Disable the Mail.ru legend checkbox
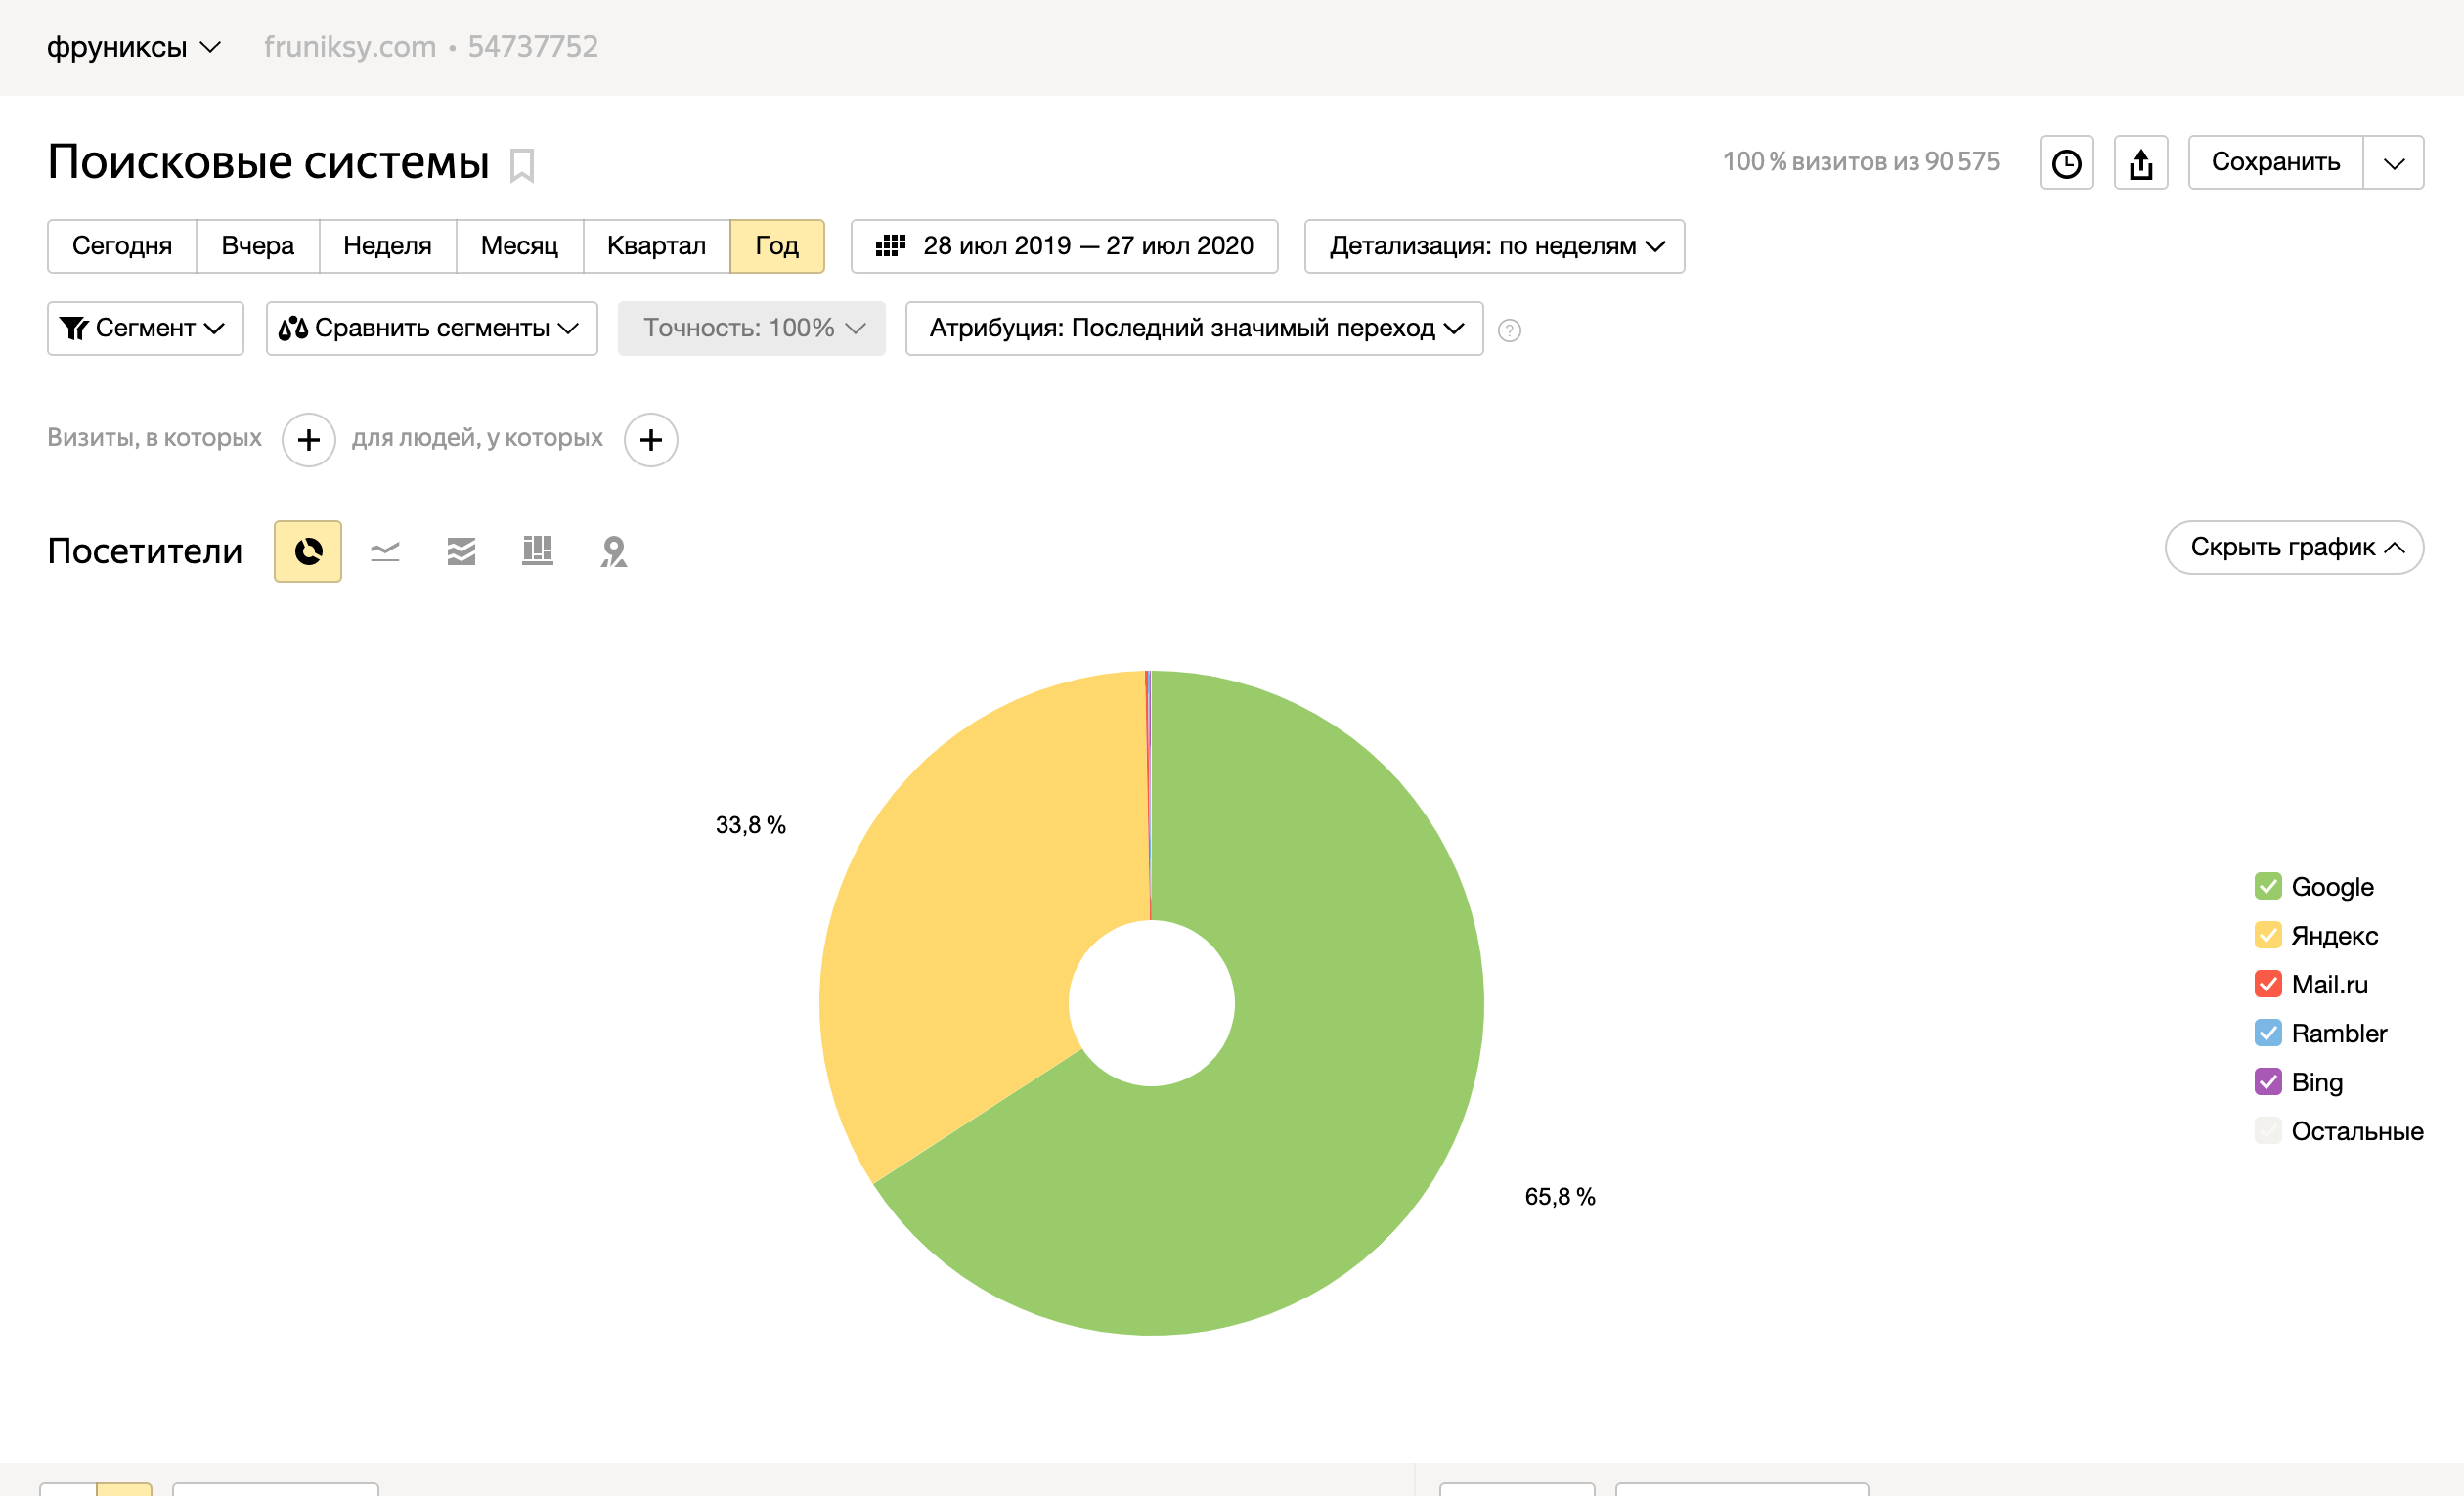Screen dimensions: 2464x1496 2267,984
